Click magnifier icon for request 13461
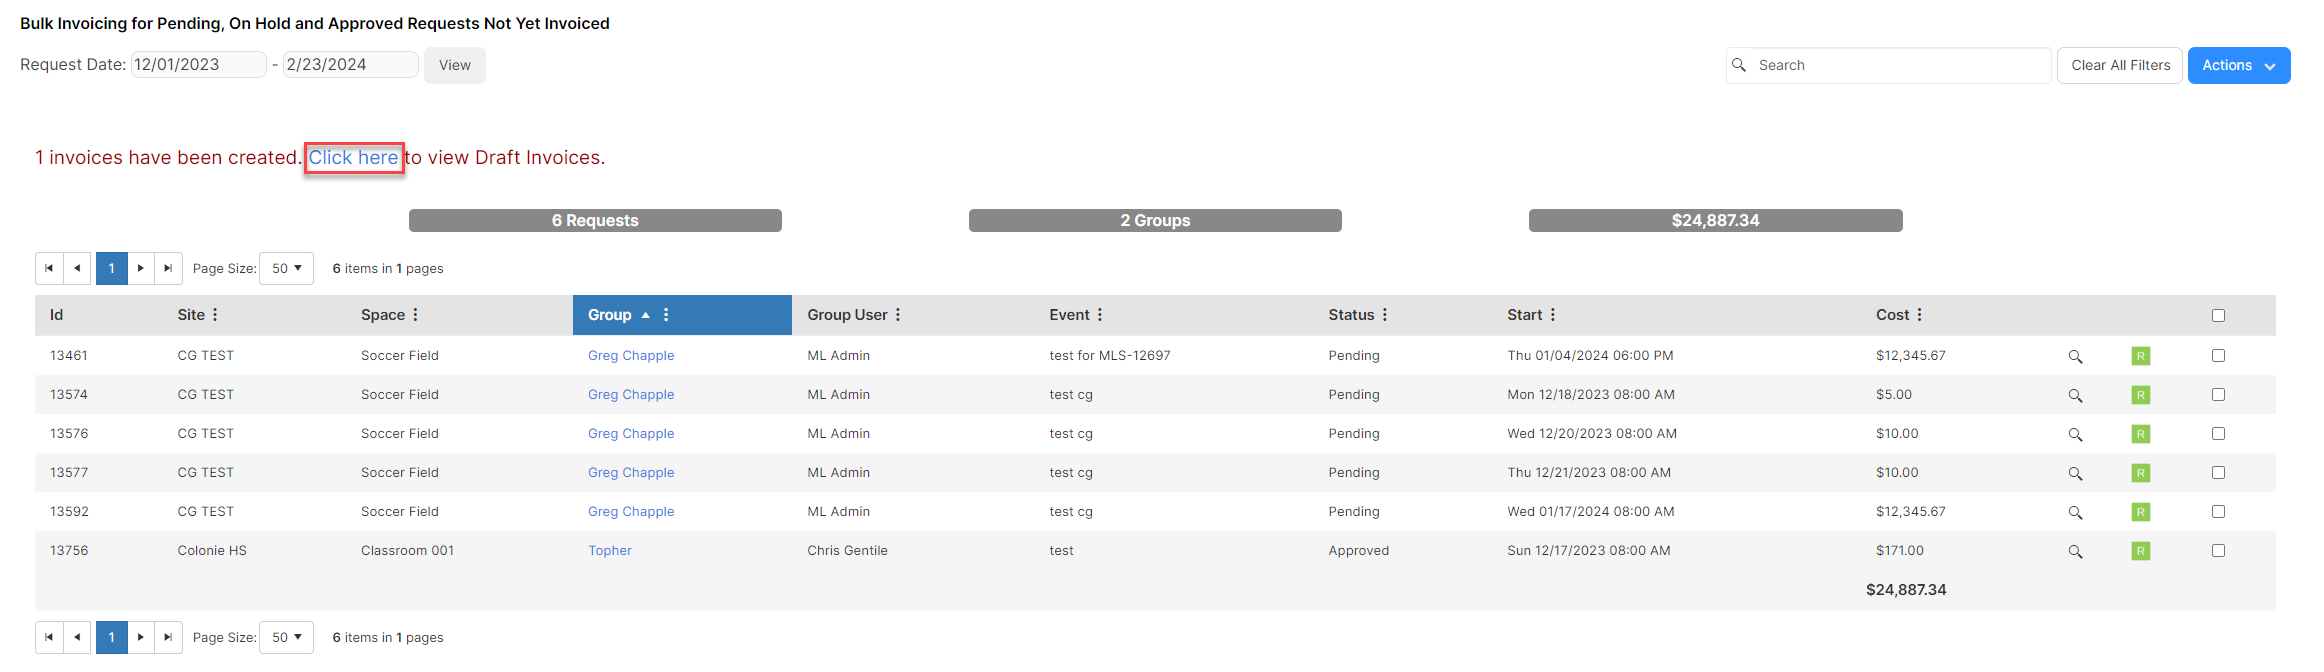This screenshot has height=672, width=2324. 2075,356
